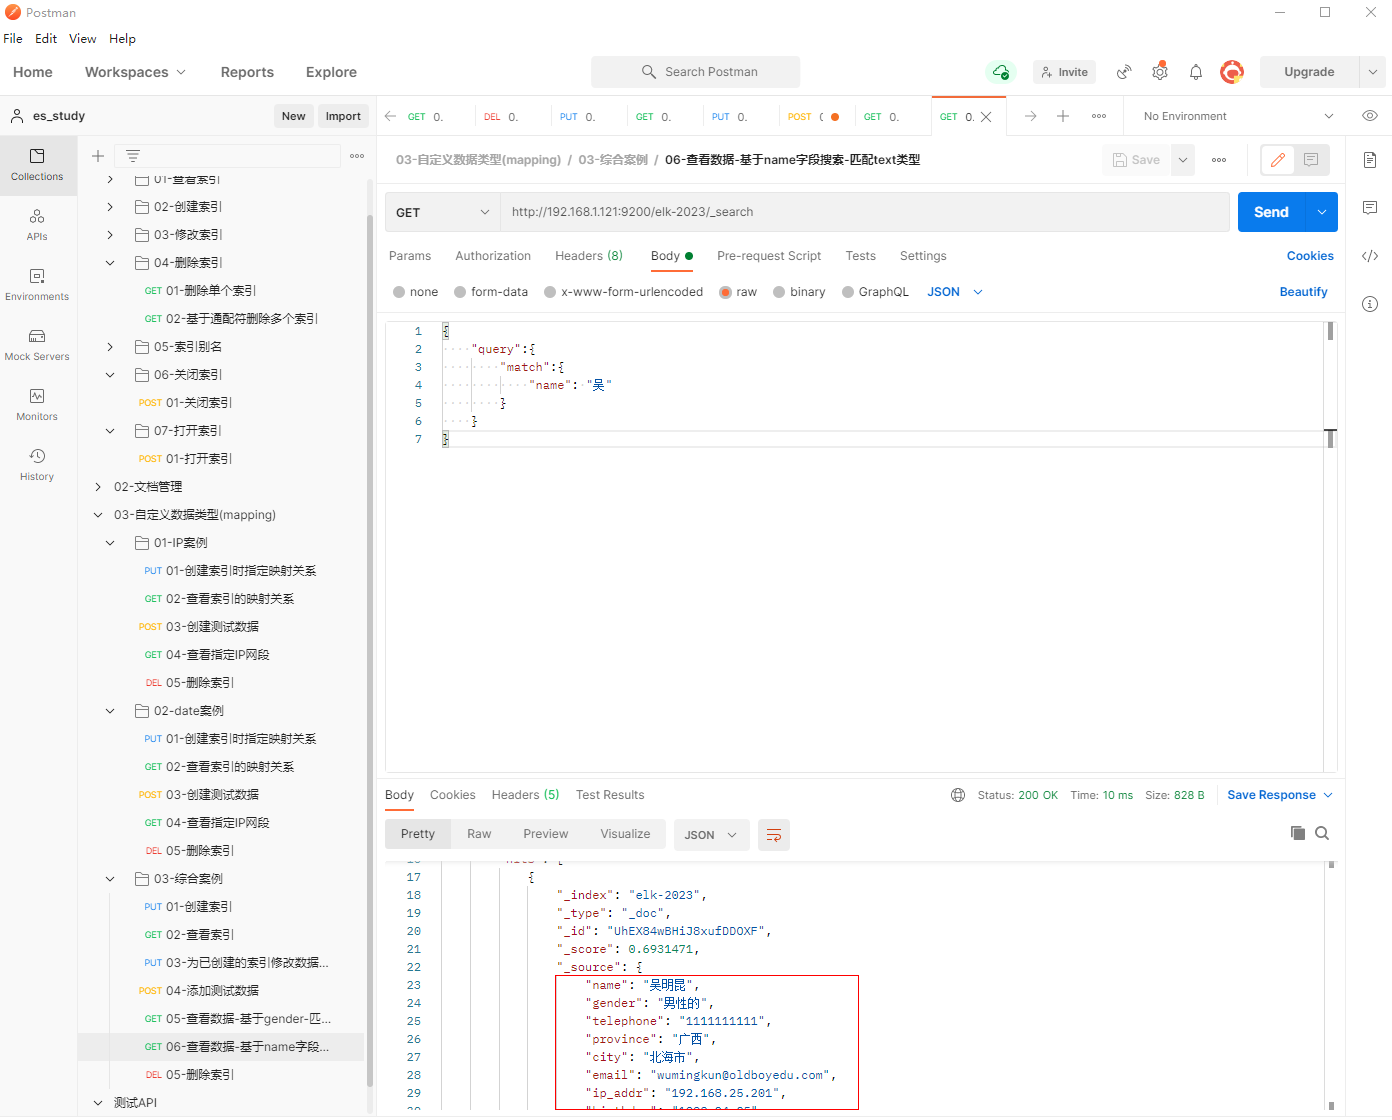Click the search icon in response panel
This screenshot has width=1392, height=1120.
coord(1322,833)
